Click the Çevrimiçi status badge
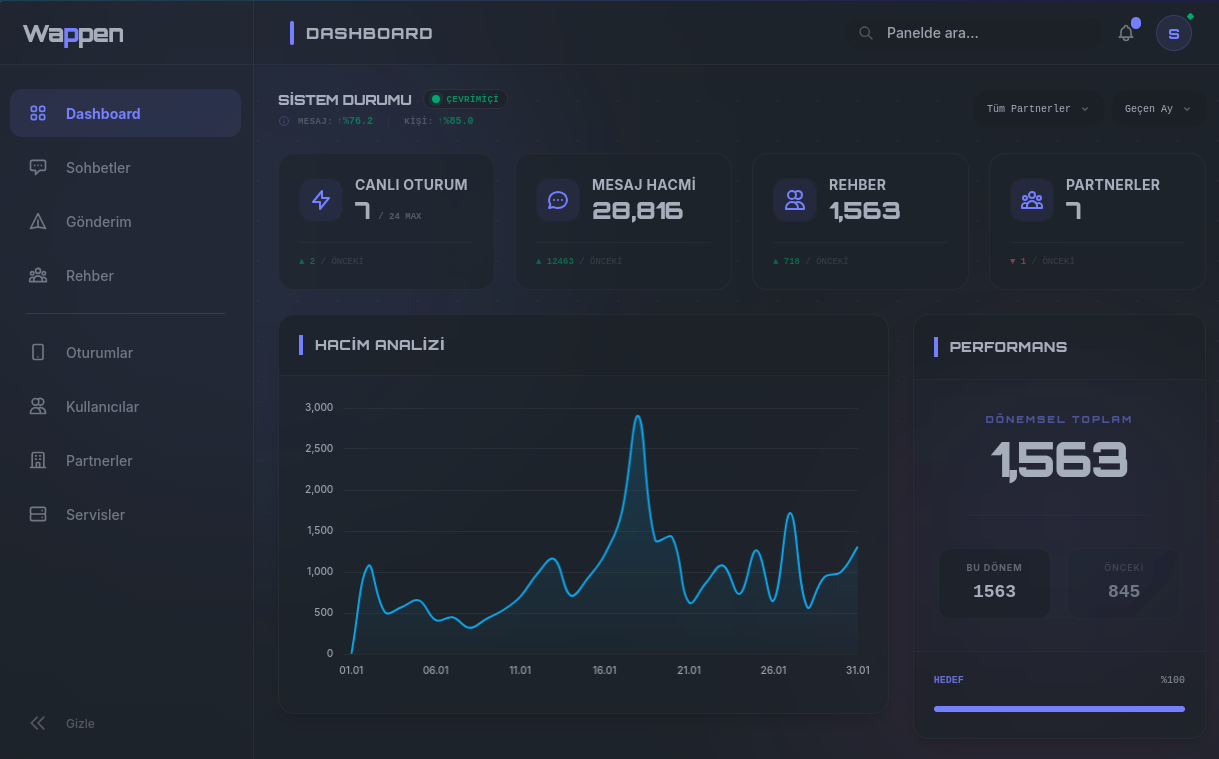 pos(466,99)
